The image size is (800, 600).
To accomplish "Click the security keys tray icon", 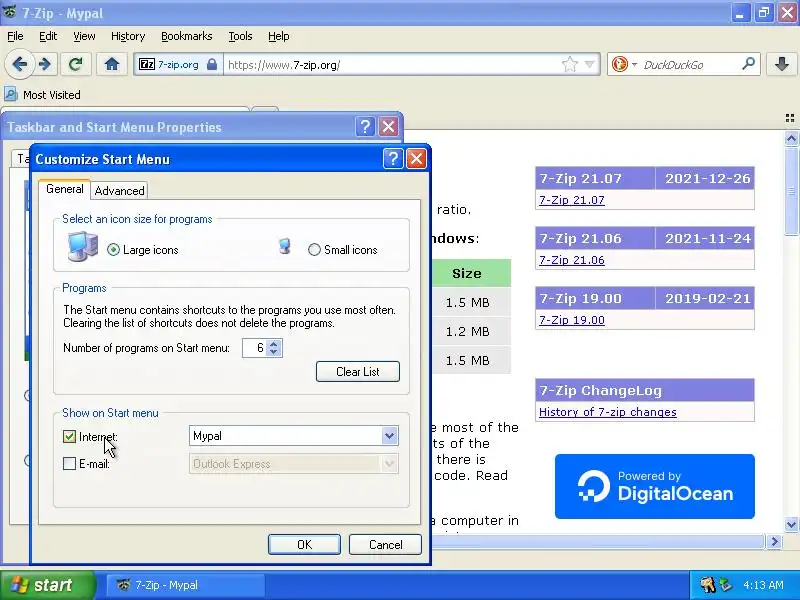I will tap(707, 584).
